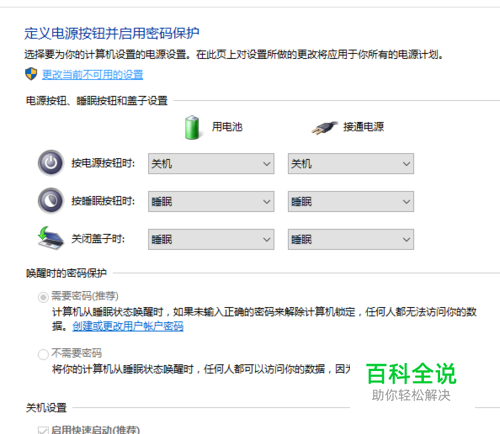Open sleep button plugged-in dropdown 睡眠
The height and width of the screenshot is (434, 500).
coord(351,201)
